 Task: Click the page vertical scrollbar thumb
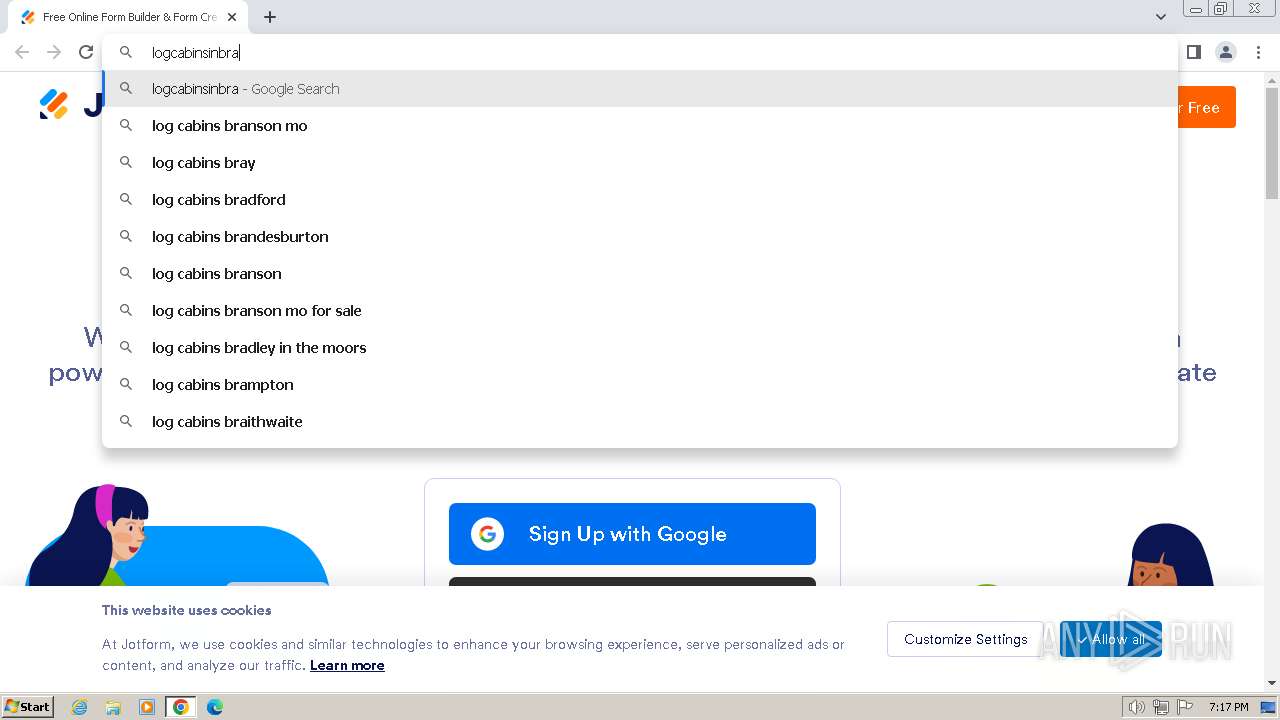(x=1272, y=143)
